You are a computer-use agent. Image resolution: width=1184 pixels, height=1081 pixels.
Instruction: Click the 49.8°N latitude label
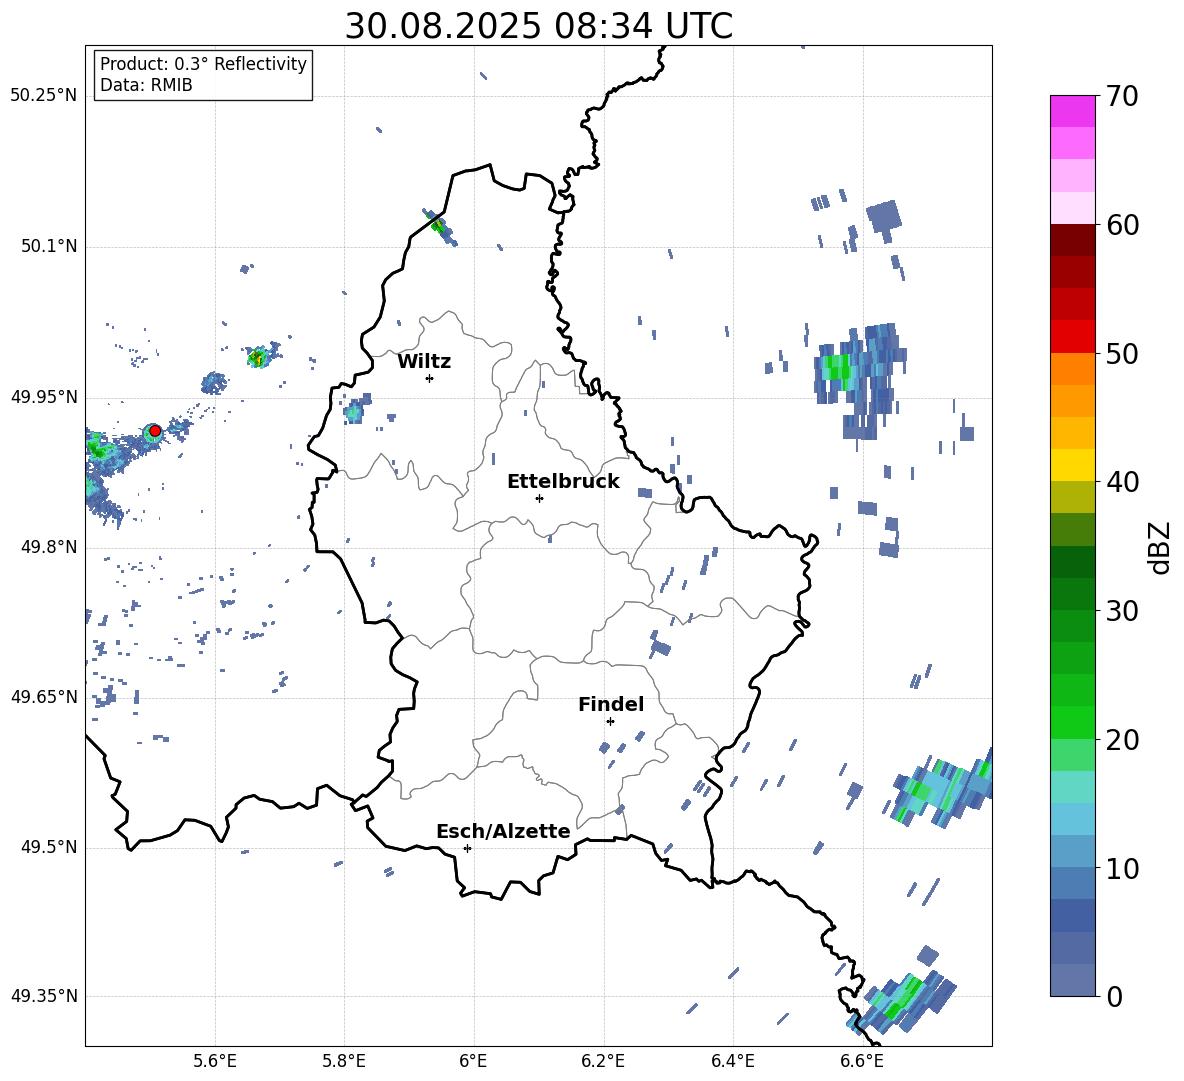click(x=48, y=547)
